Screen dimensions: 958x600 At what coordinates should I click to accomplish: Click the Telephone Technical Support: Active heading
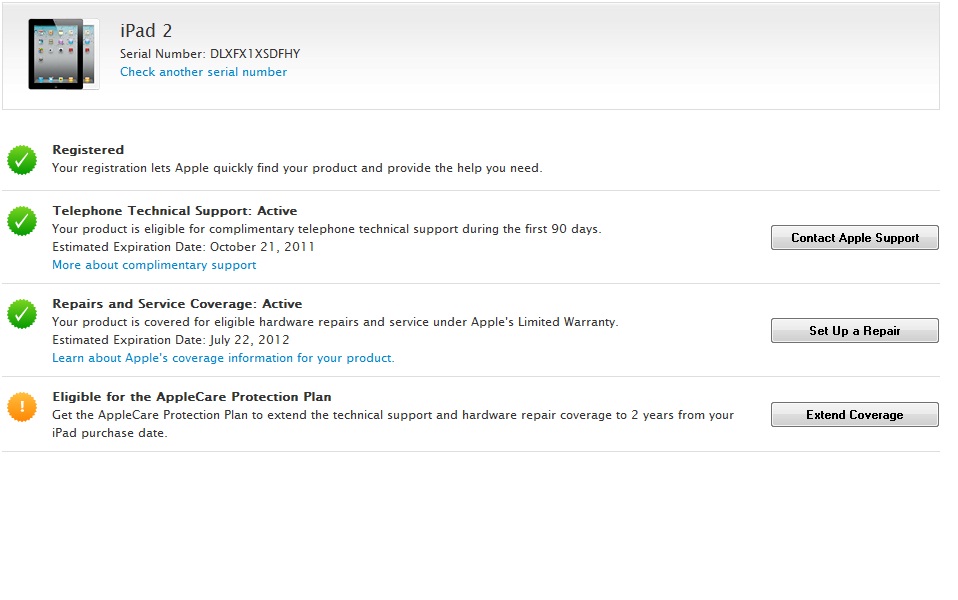[174, 211]
